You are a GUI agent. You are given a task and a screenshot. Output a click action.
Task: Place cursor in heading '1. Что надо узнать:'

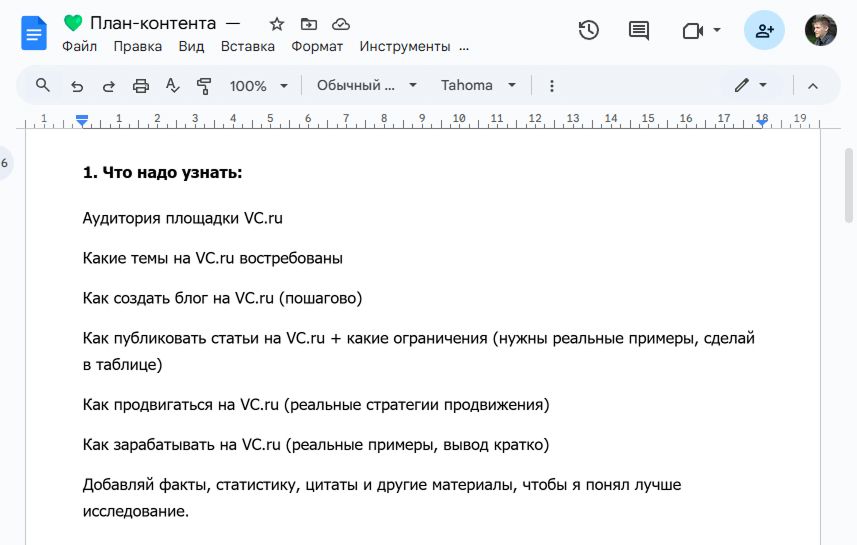162,173
